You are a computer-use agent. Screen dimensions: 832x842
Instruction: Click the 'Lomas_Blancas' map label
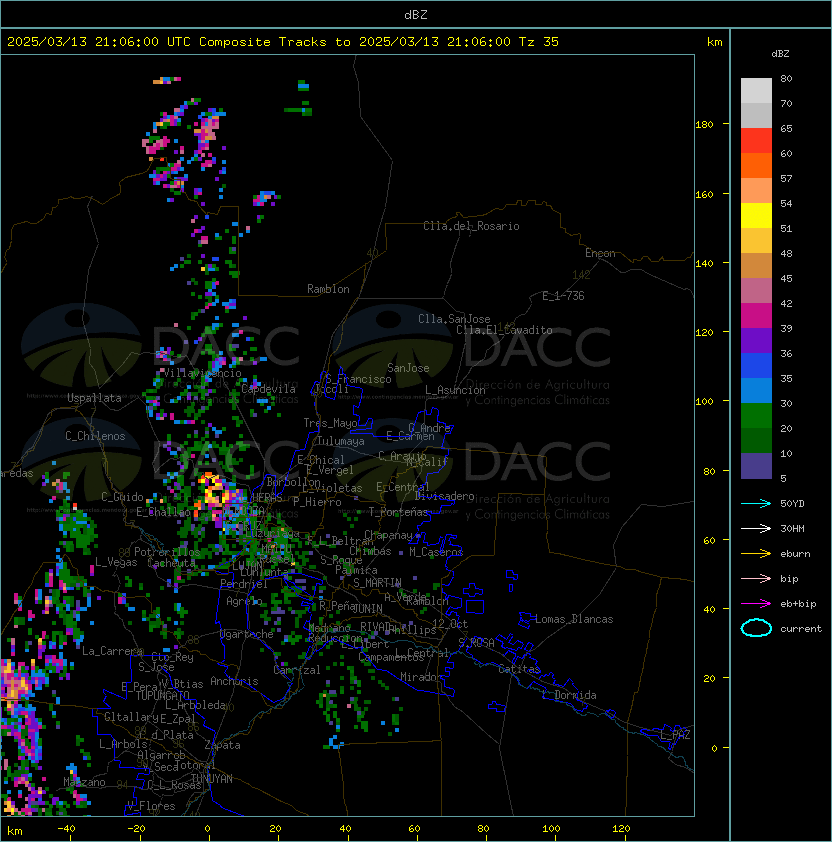574,619
